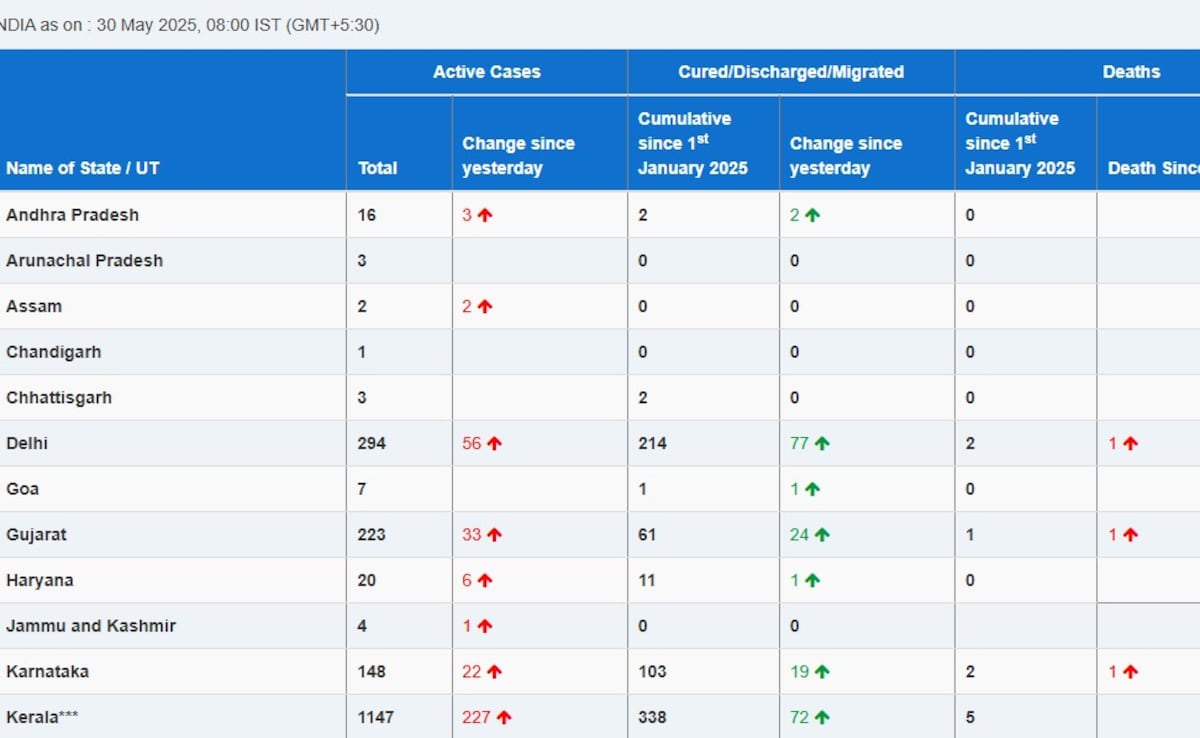This screenshot has height=738, width=1200.
Task: Click the Deaths column group header
Action: [1131, 72]
